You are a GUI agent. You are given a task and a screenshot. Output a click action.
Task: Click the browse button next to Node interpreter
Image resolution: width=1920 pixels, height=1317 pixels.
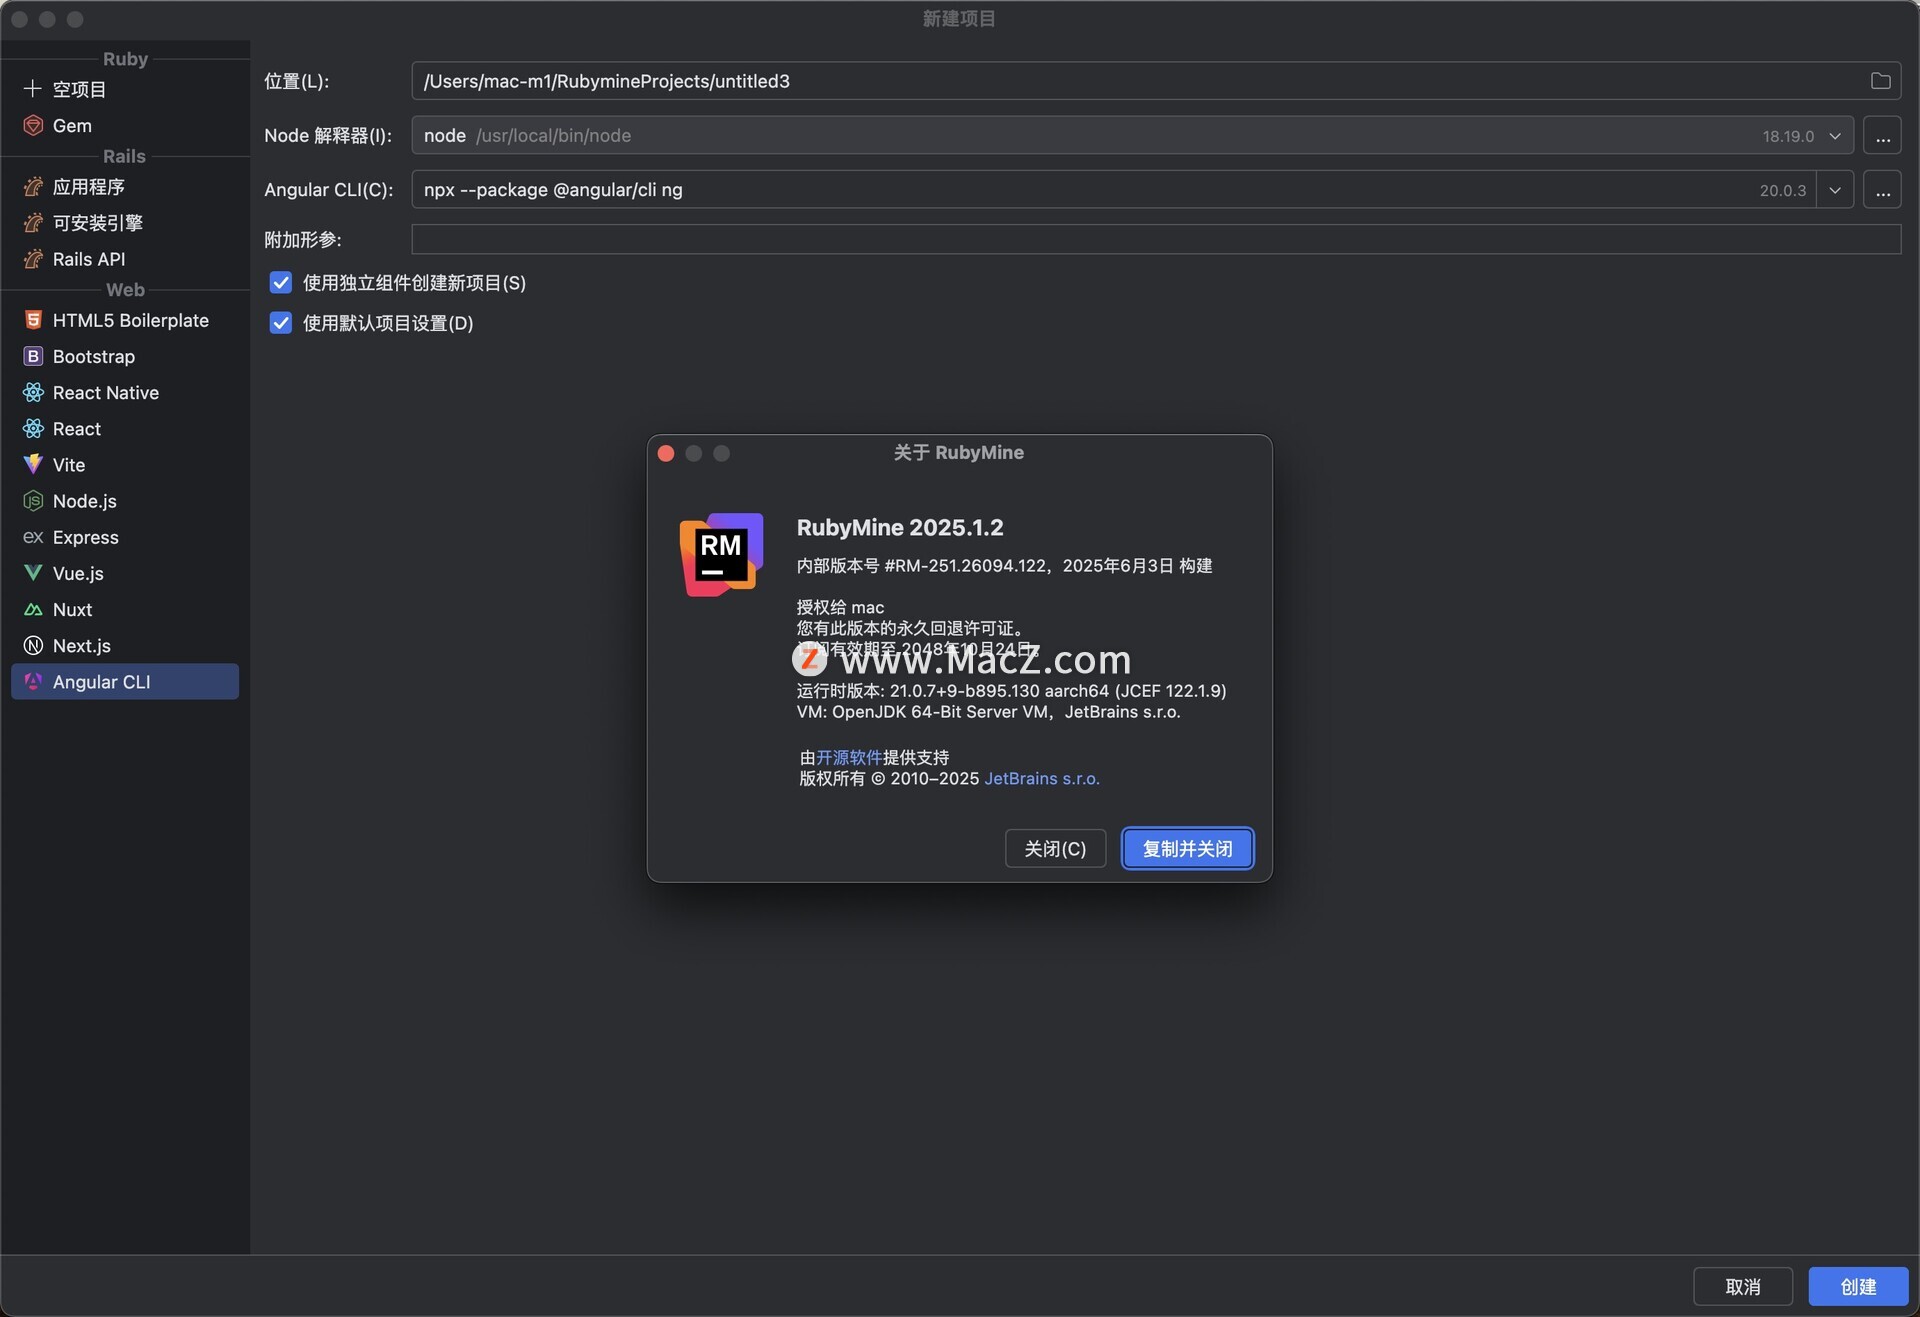(x=1882, y=135)
